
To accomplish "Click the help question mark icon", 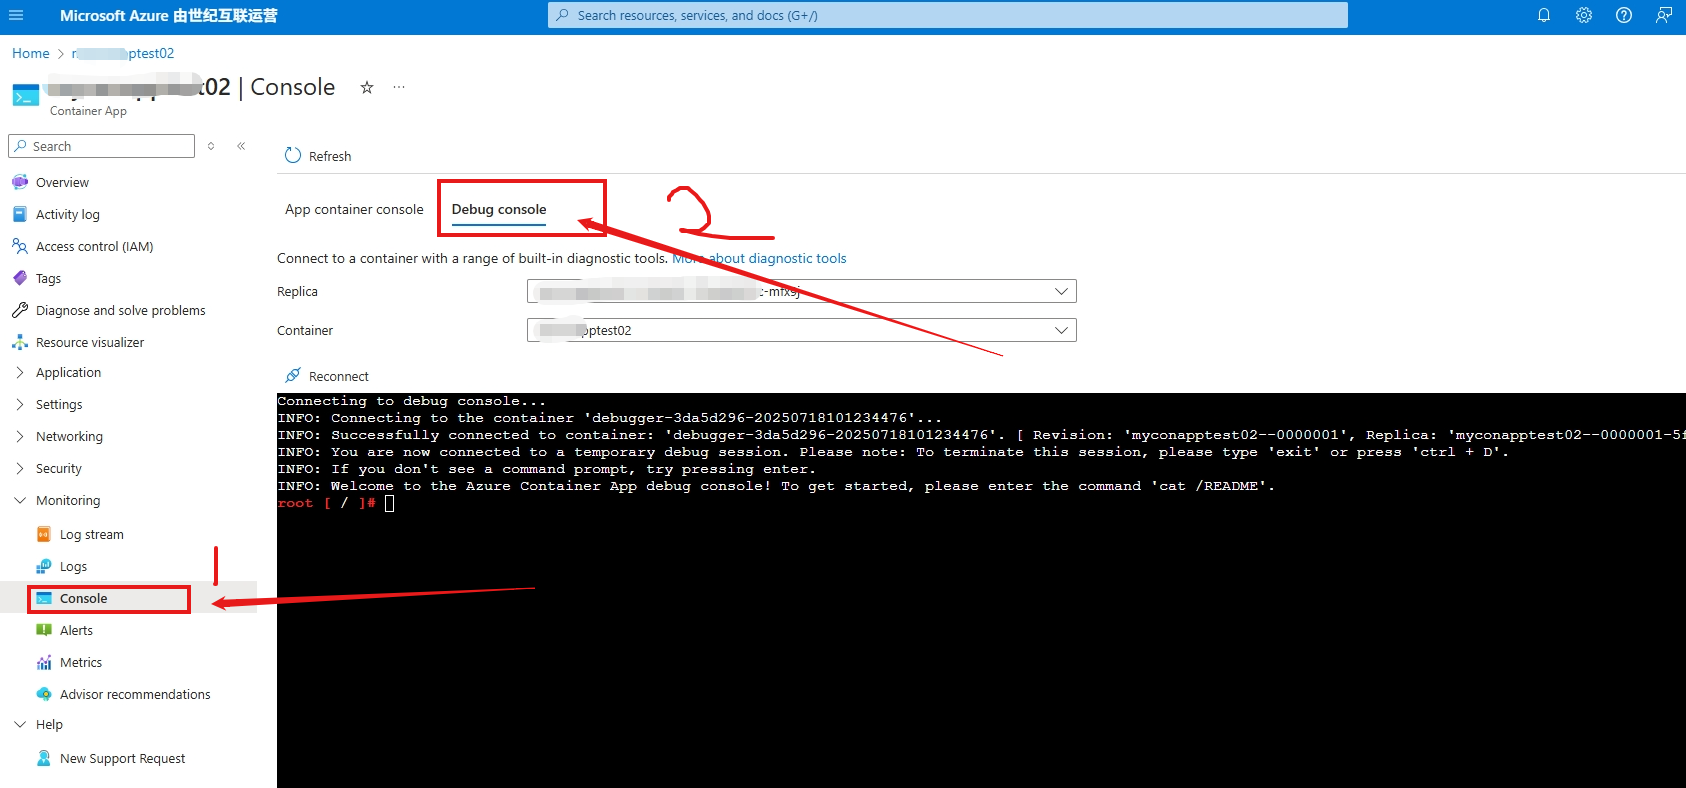I will (1624, 15).
